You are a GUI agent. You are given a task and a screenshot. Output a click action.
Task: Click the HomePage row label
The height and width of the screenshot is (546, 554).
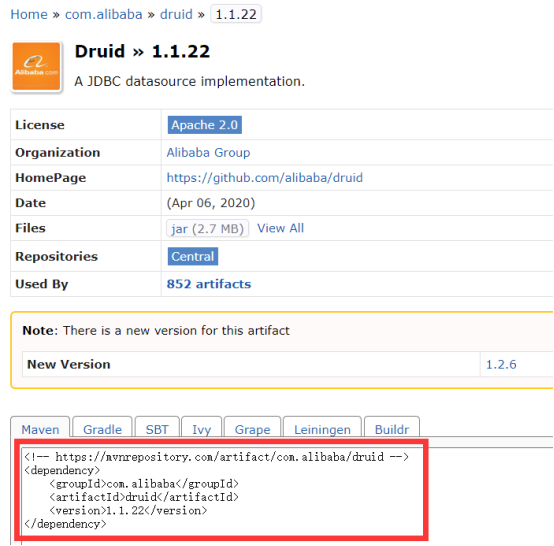pos(51,178)
